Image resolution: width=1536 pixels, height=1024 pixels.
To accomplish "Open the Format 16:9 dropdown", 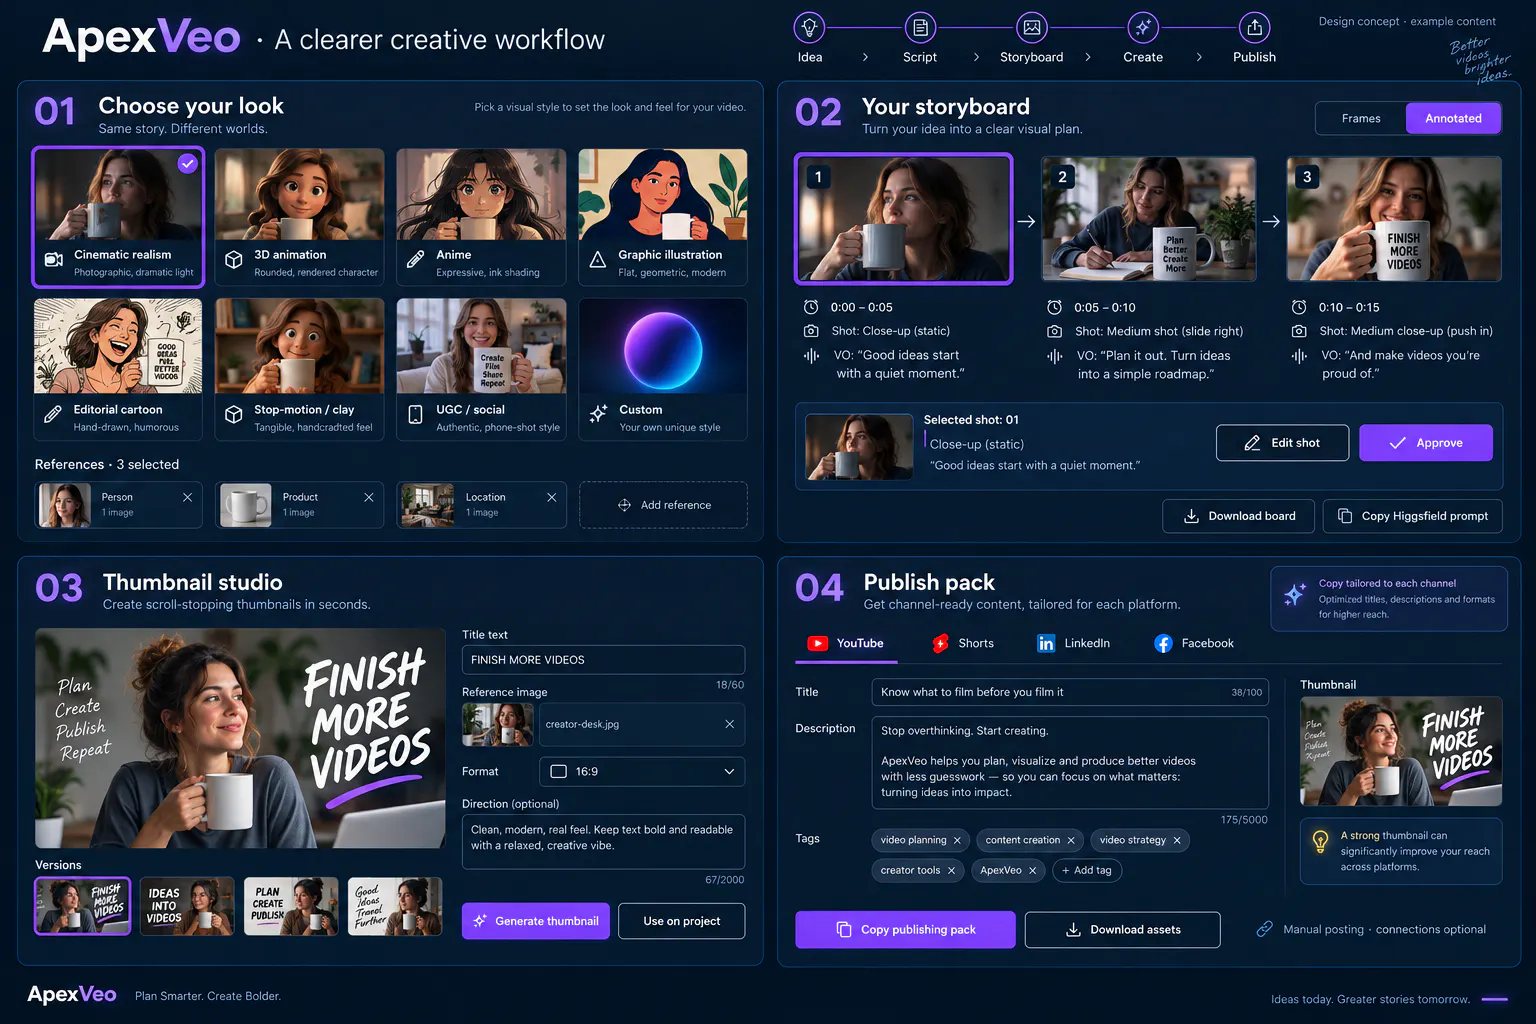I will click(x=642, y=771).
